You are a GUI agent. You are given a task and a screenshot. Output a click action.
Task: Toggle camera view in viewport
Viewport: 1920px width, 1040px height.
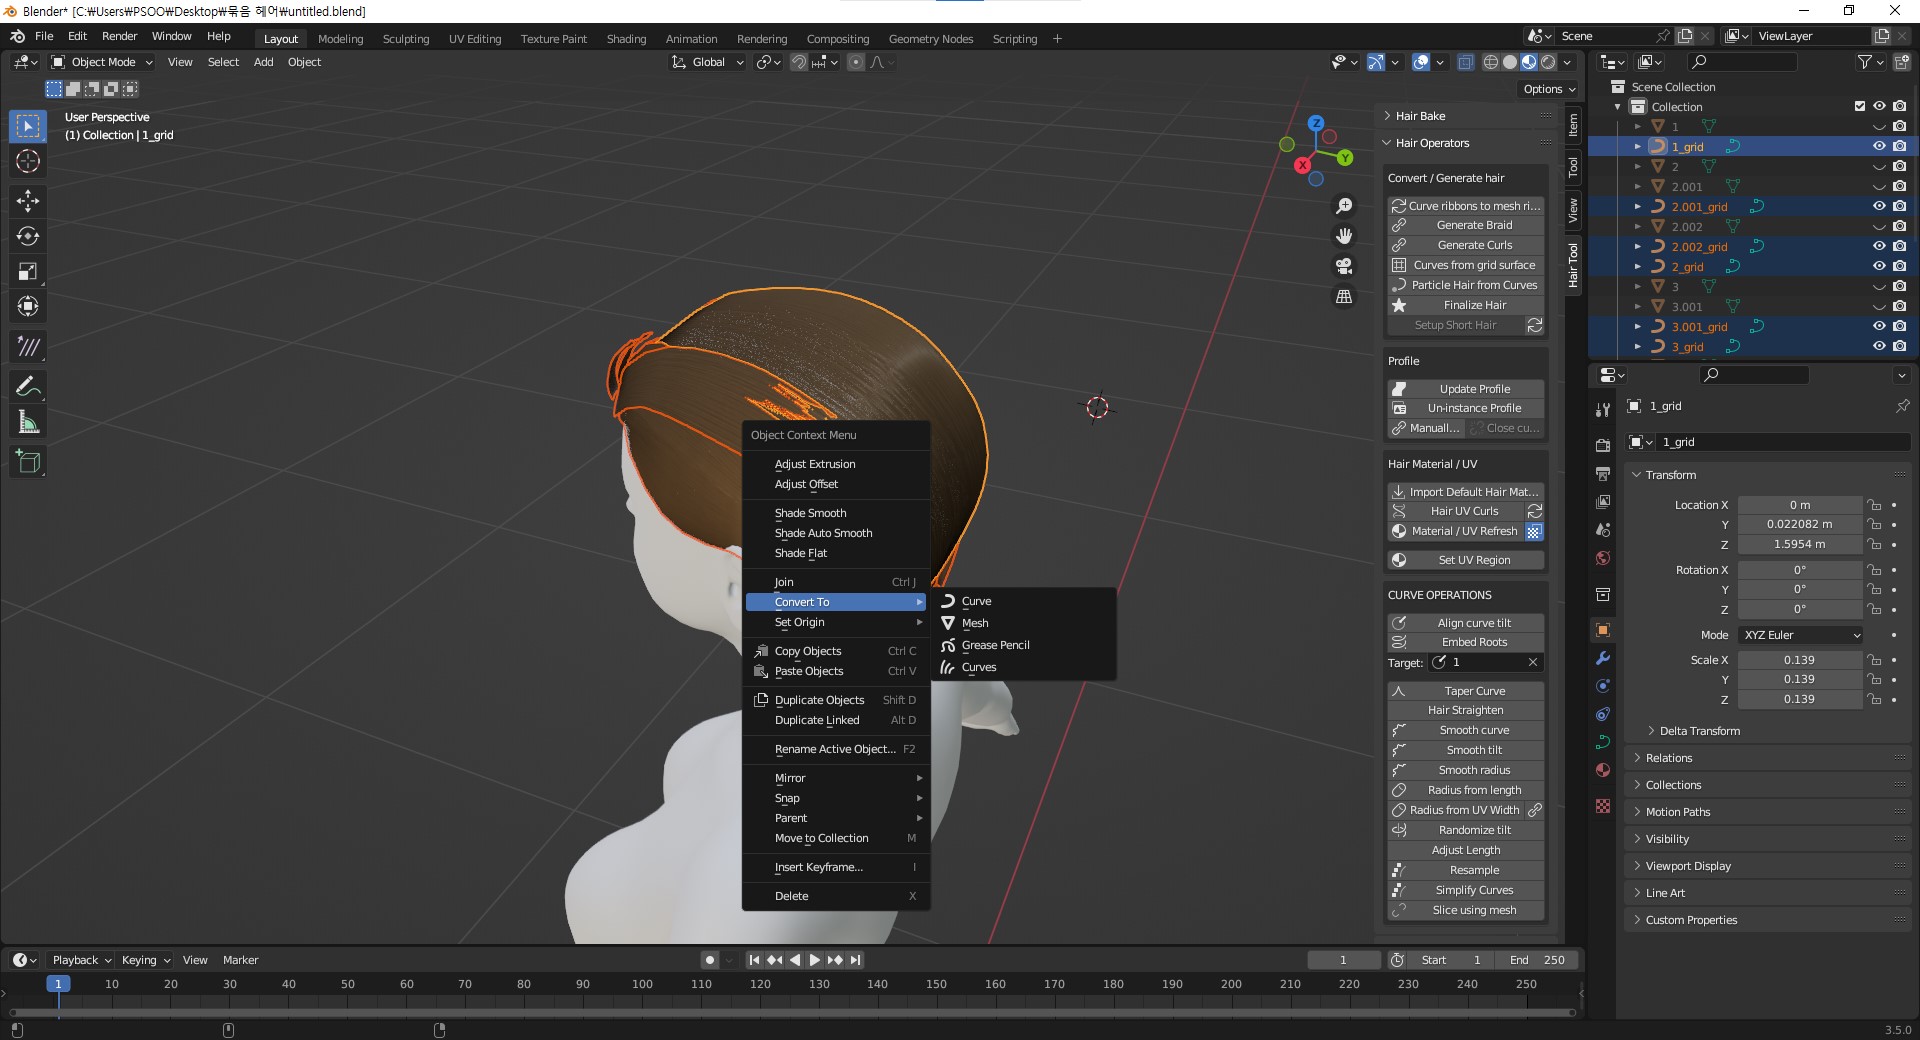1344,266
